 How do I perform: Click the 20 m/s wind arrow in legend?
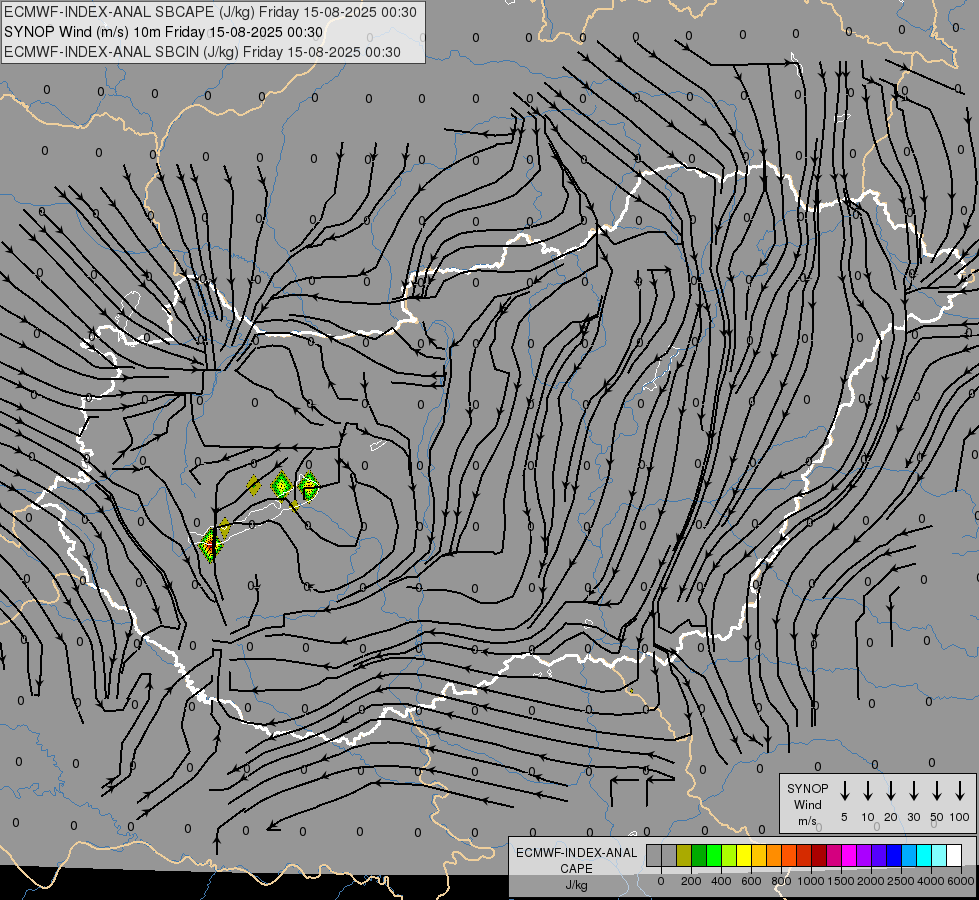click(x=890, y=791)
